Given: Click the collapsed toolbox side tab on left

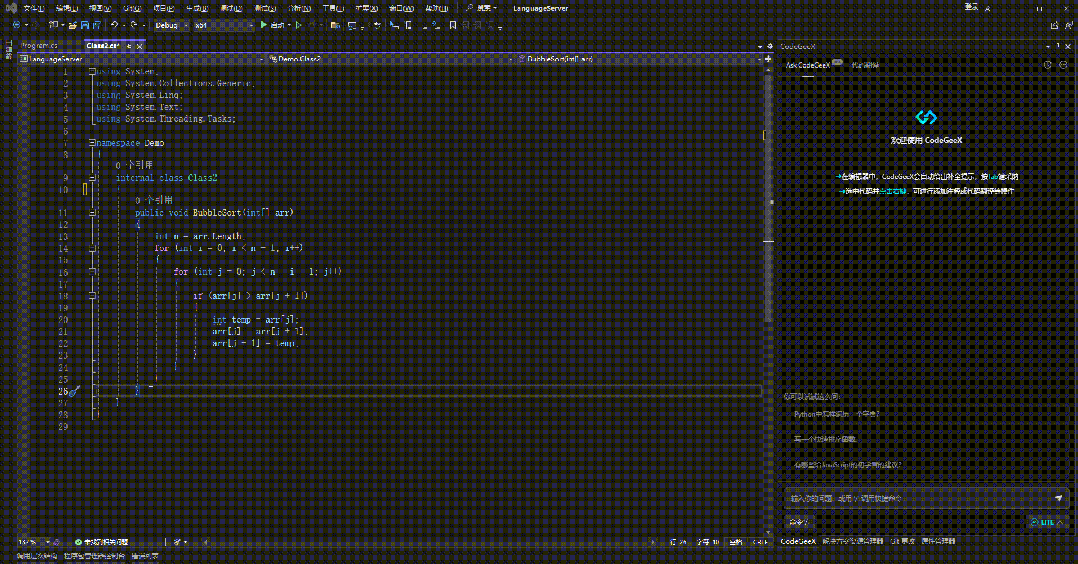Looking at the screenshot, I should pos(8,50).
